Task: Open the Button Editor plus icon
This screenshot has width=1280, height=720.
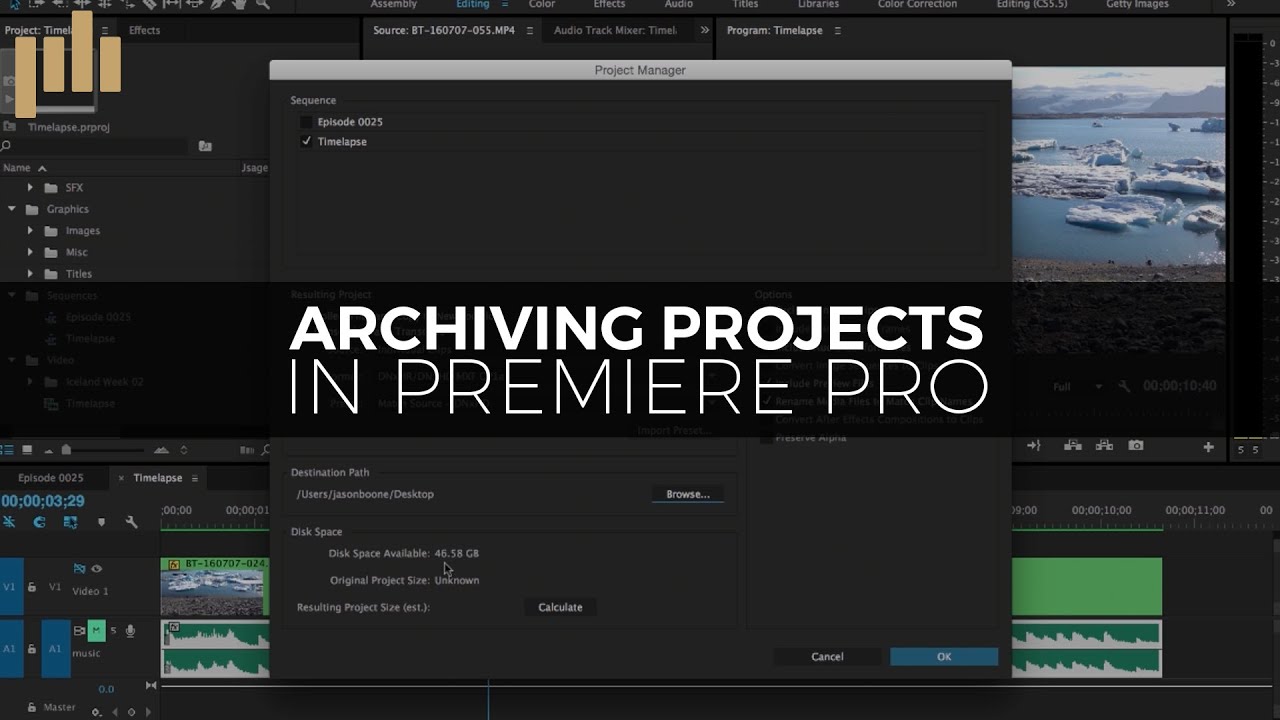Action: pyautogui.click(x=1209, y=447)
